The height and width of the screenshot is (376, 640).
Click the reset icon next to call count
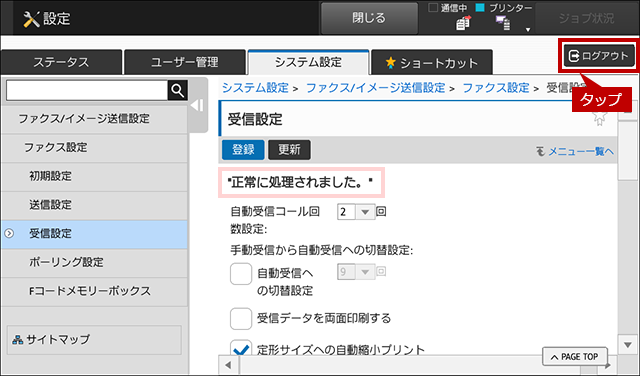(381, 211)
